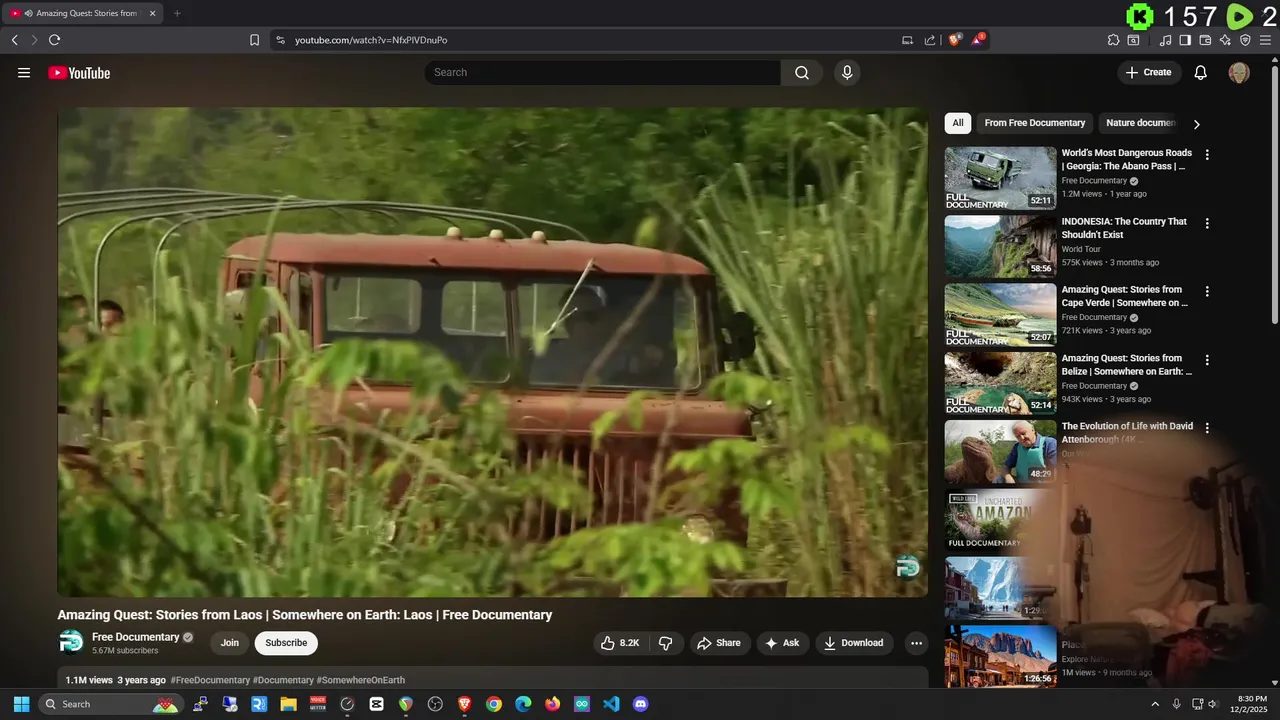The width and height of the screenshot is (1280, 720).
Task: Open Cape Verde Amazing Quest thumbnail
Action: click(1000, 315)
